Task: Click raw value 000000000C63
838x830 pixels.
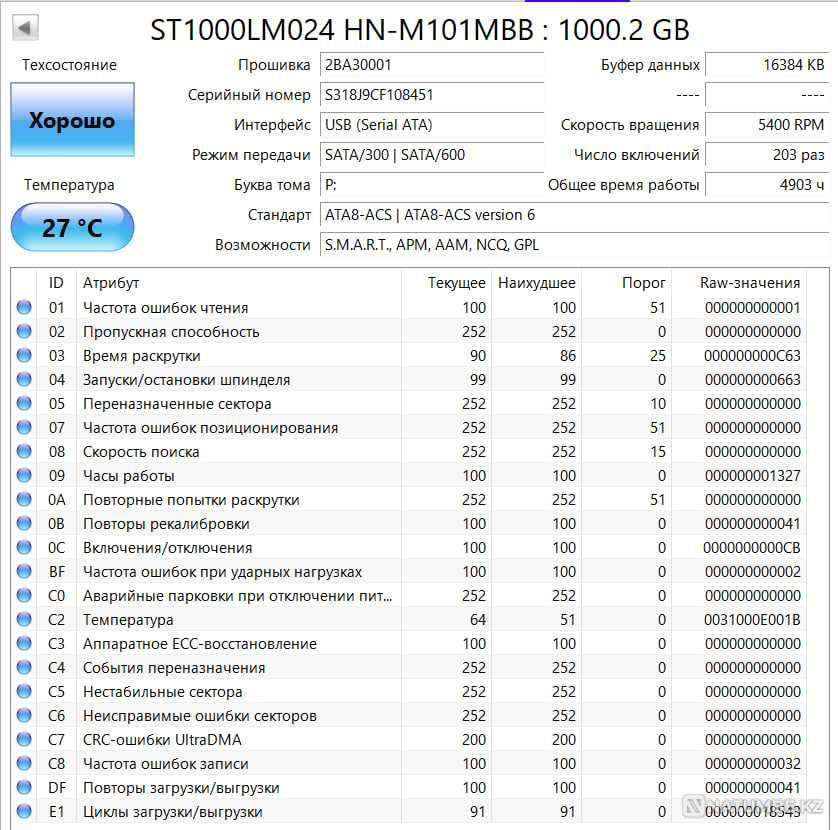Action: [x=752, y=355]
